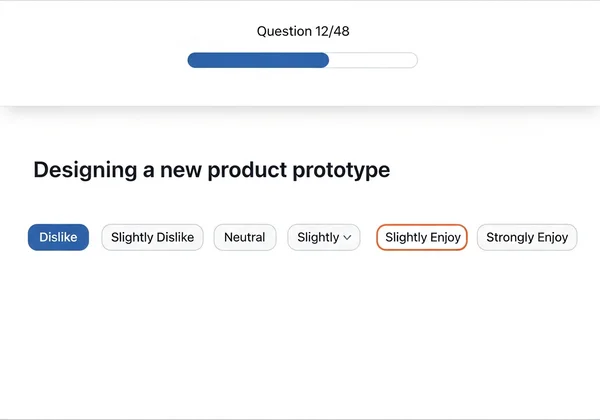Click the unfilled white part of progress bar

pos(373,60)
